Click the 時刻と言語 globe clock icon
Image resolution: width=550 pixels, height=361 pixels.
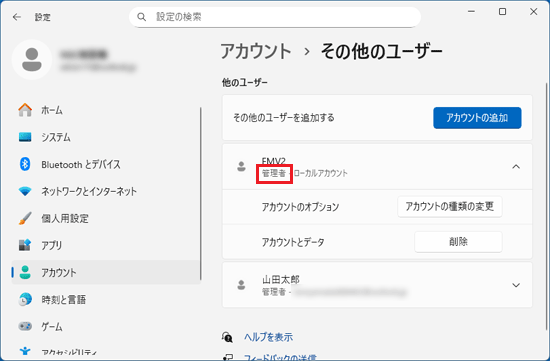pyautogui.click(x=25, y=299)
